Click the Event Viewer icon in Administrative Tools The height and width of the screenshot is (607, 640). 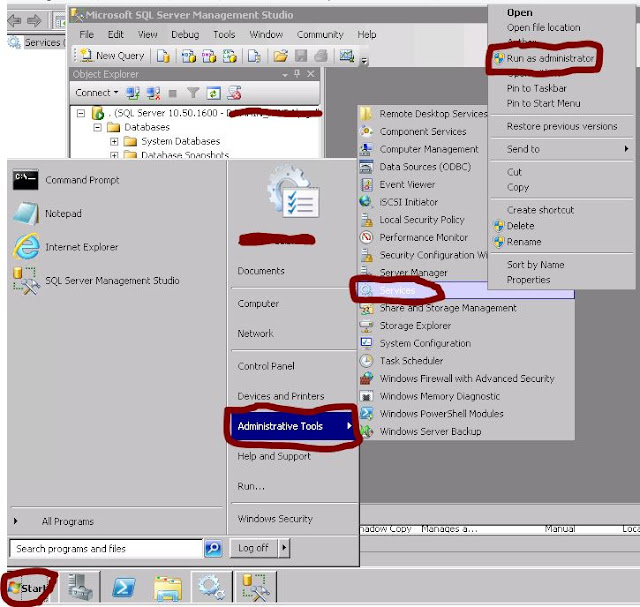pos(366,185)
